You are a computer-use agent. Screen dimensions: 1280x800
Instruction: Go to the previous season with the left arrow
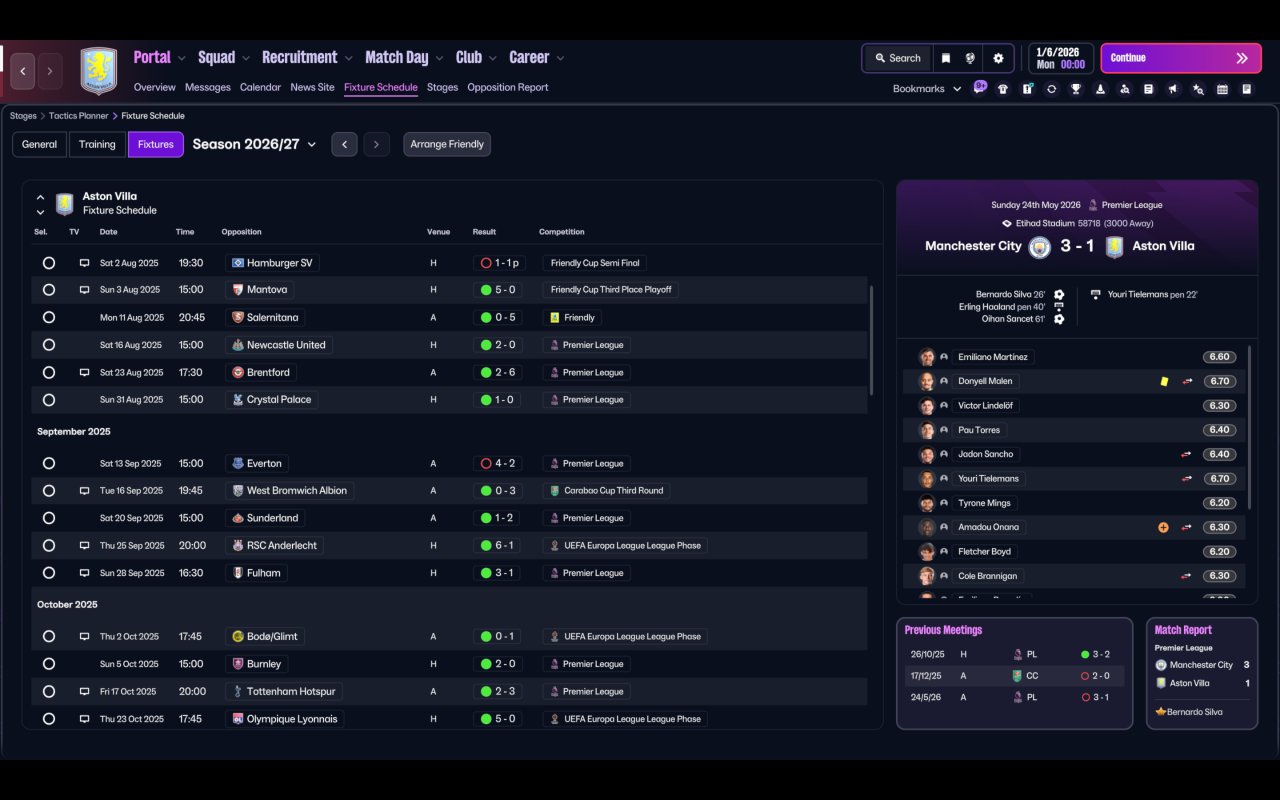(x=344, y=145)
